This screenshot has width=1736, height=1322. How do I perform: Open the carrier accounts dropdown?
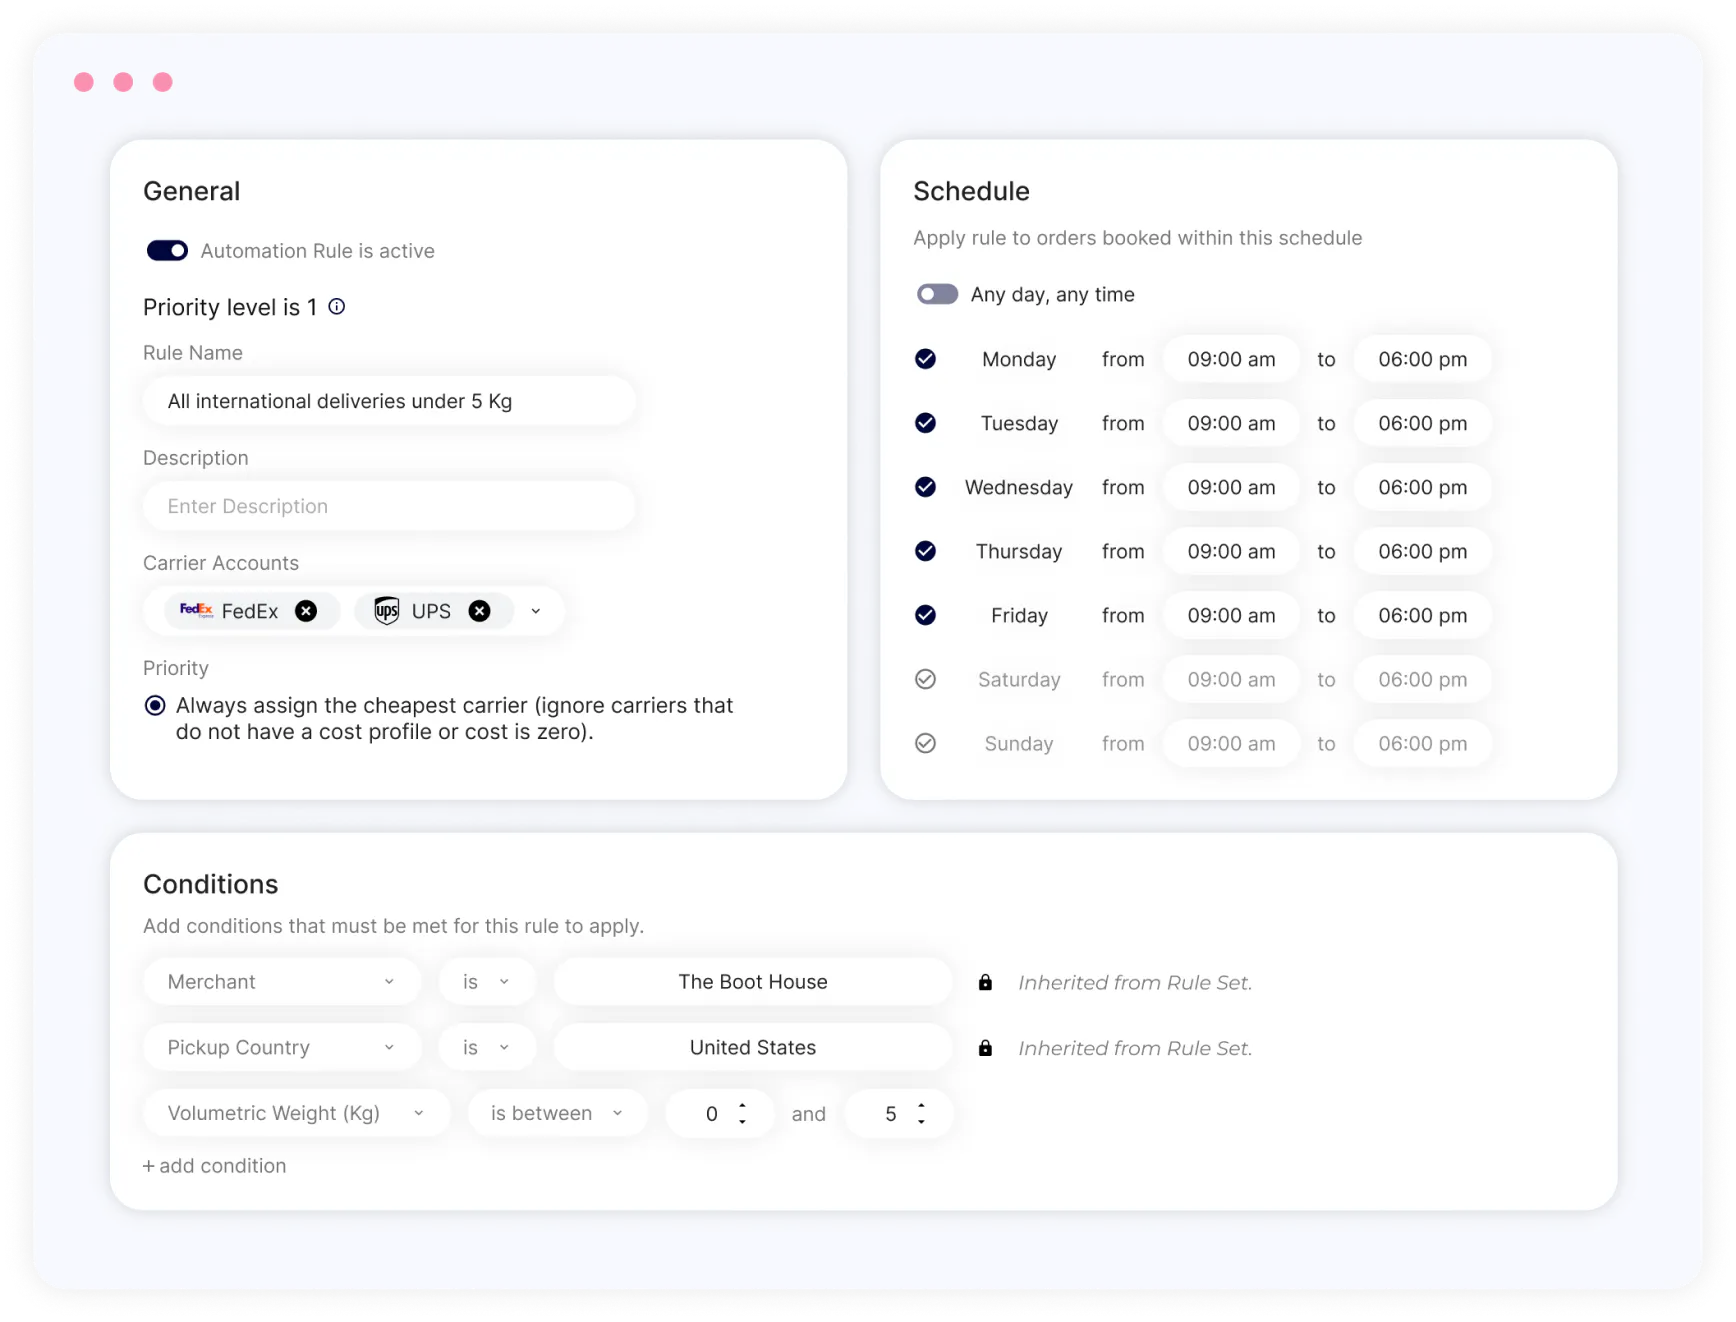coord(536,610)
